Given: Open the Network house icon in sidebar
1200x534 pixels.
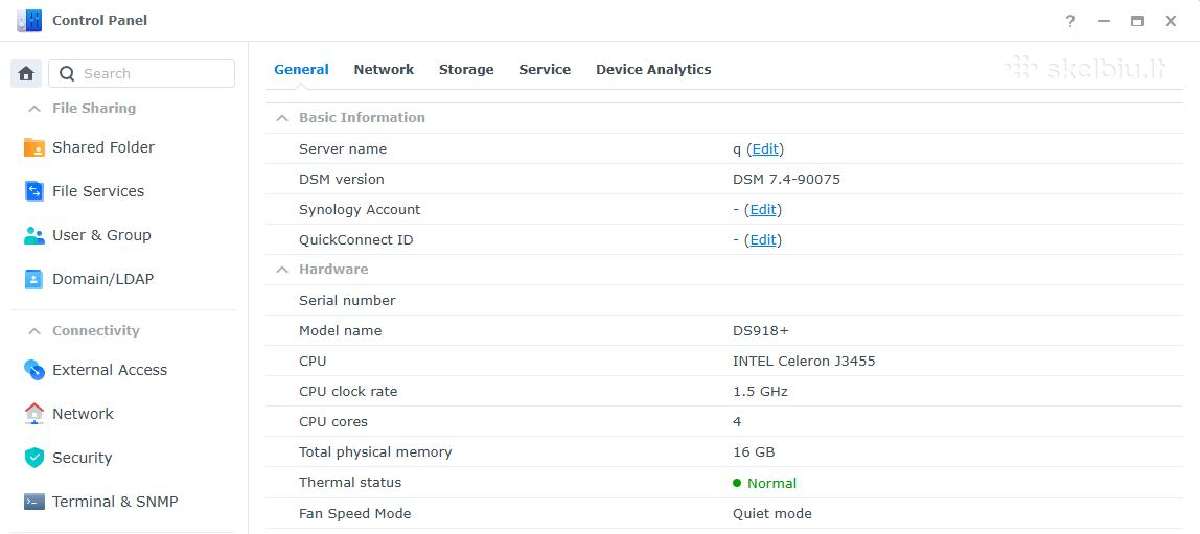Looking at the screenshot, I should point(34,413).
